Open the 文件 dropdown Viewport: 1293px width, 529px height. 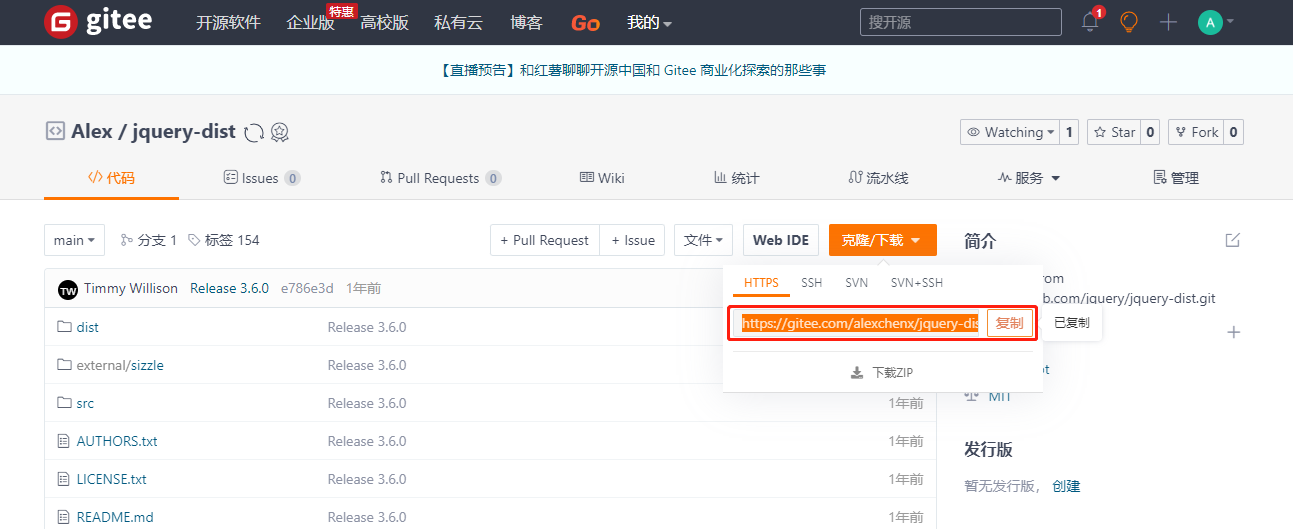coord(704,240)
